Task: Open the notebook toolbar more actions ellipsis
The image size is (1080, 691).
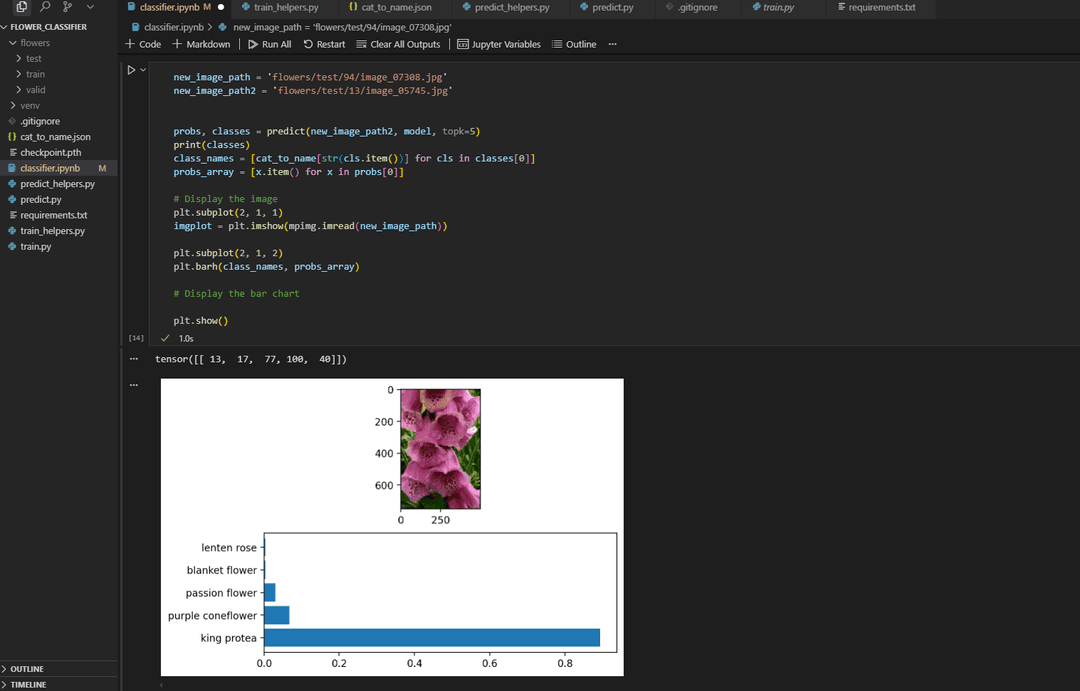Action: [612, 44]
